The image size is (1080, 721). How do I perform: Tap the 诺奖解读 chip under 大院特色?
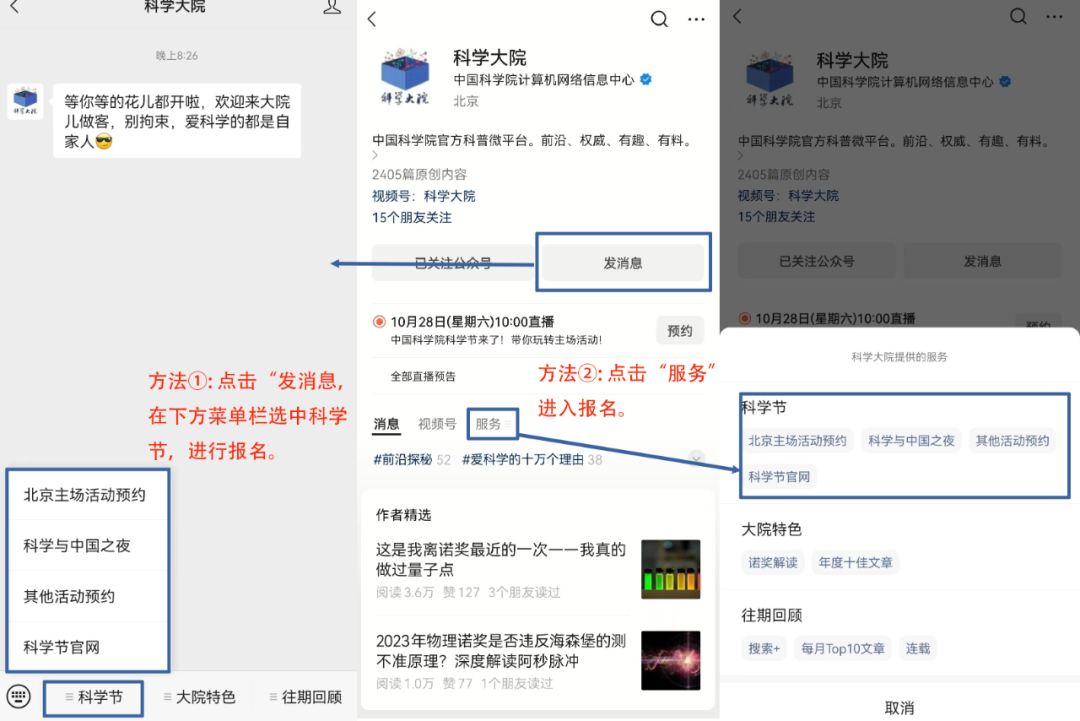click(x=773, y=563)
